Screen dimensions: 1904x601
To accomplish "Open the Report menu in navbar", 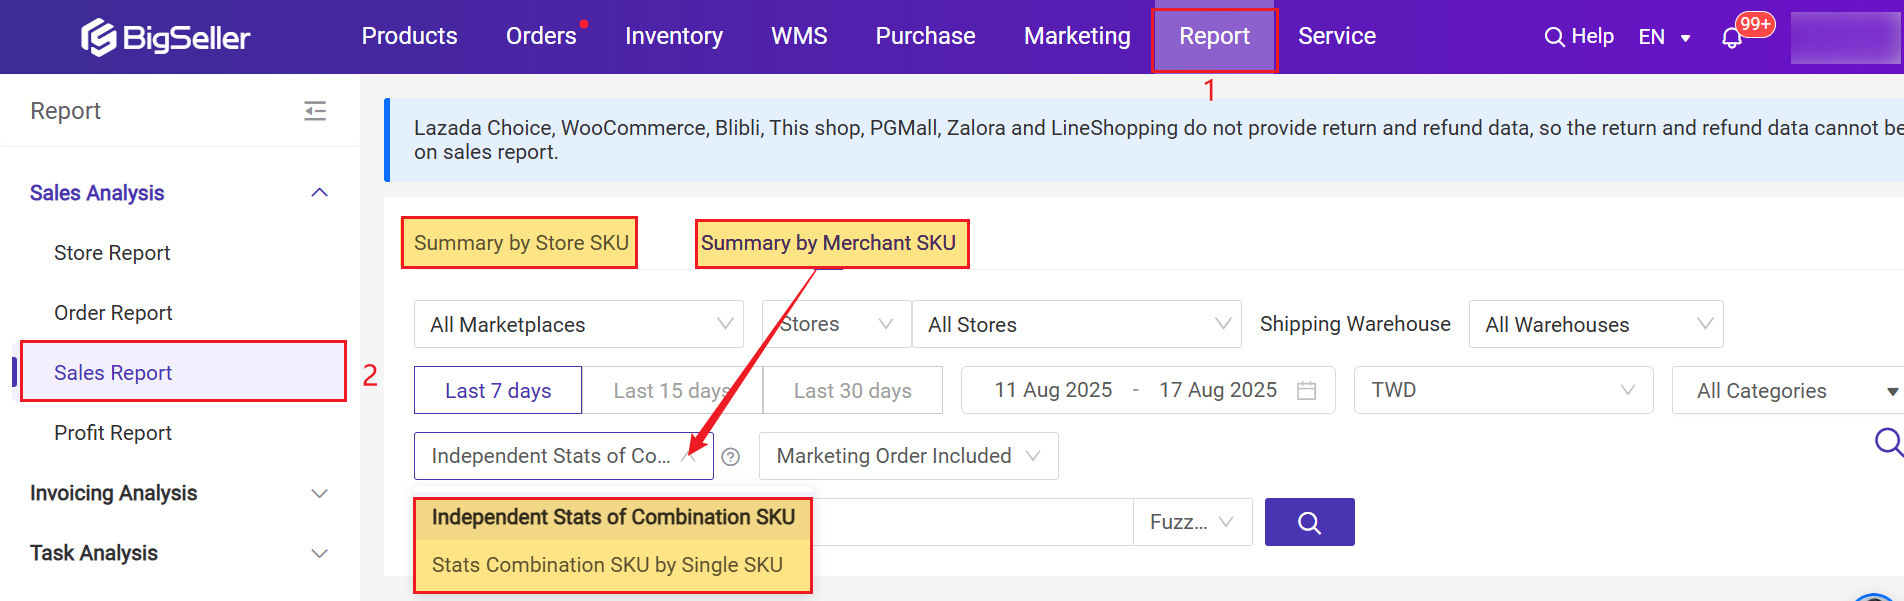I will click(x=1214, y=37).
